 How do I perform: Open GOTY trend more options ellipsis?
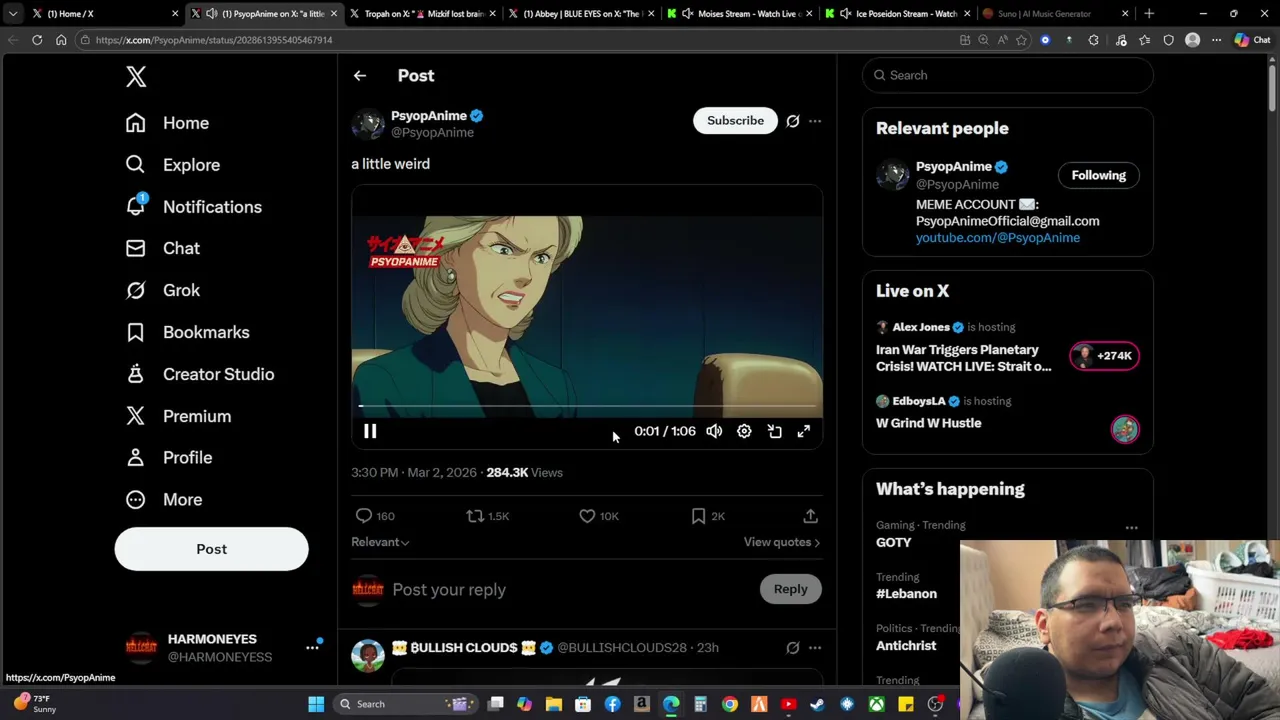click(x=1131, y=528)
